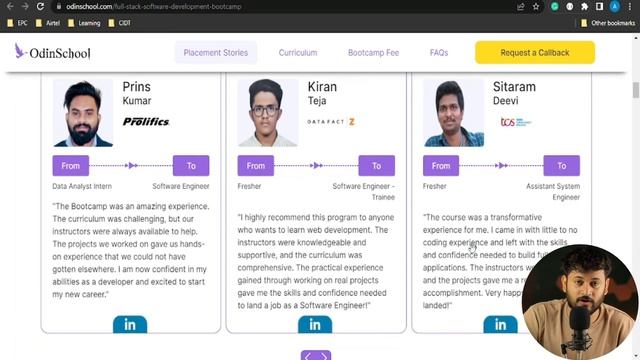Click 'Assistant System Engineer' text
This screenshot has width=640, height=360.
point(553,191)
